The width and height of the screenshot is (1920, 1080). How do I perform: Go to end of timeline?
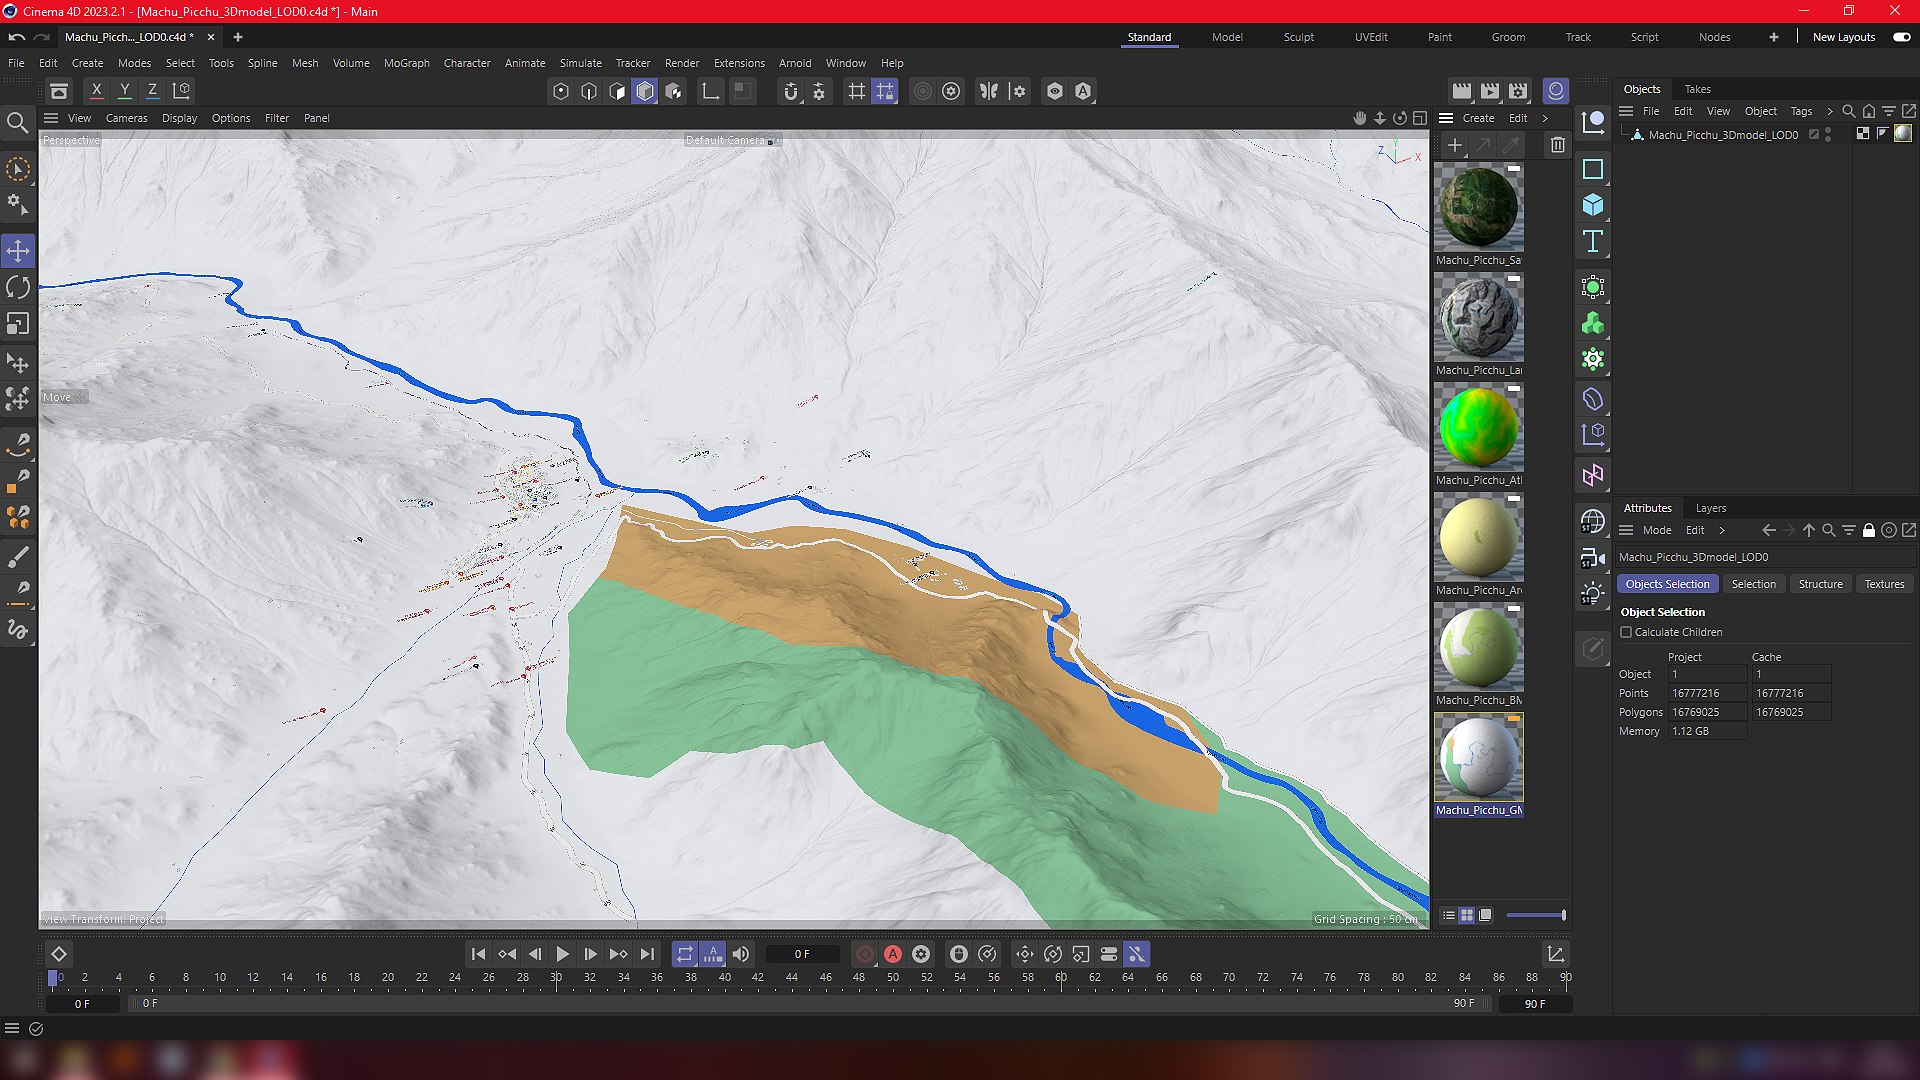coord(647,954)
